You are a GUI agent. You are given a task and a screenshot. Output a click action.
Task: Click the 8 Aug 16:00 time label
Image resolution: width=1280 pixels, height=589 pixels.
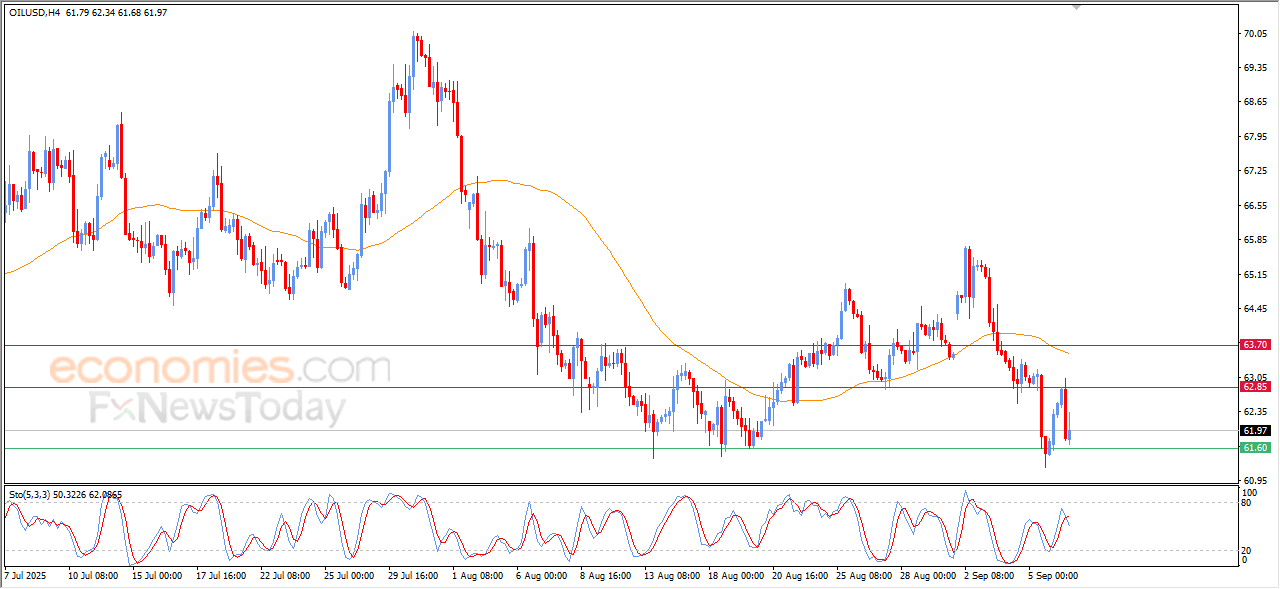(605, 576)
